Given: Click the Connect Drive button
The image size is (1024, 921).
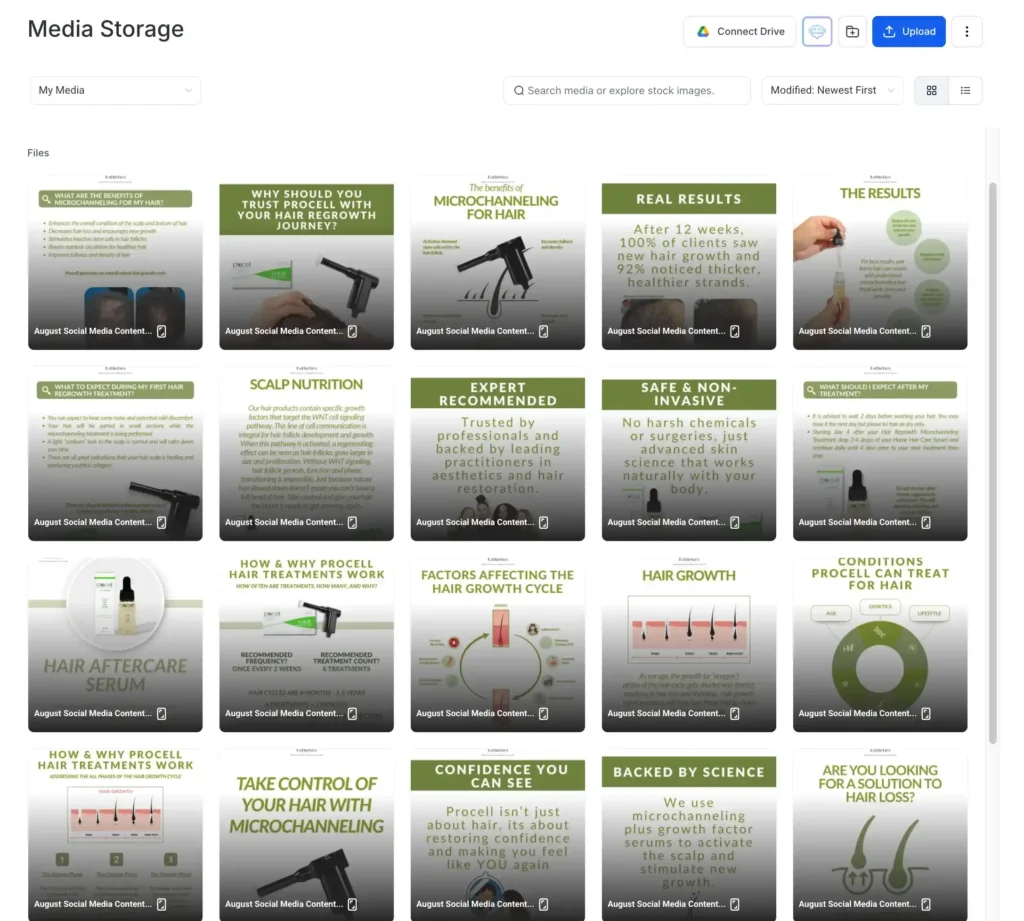Looking at the screenshot, I should pyautogui.click(x=739, y=31).
